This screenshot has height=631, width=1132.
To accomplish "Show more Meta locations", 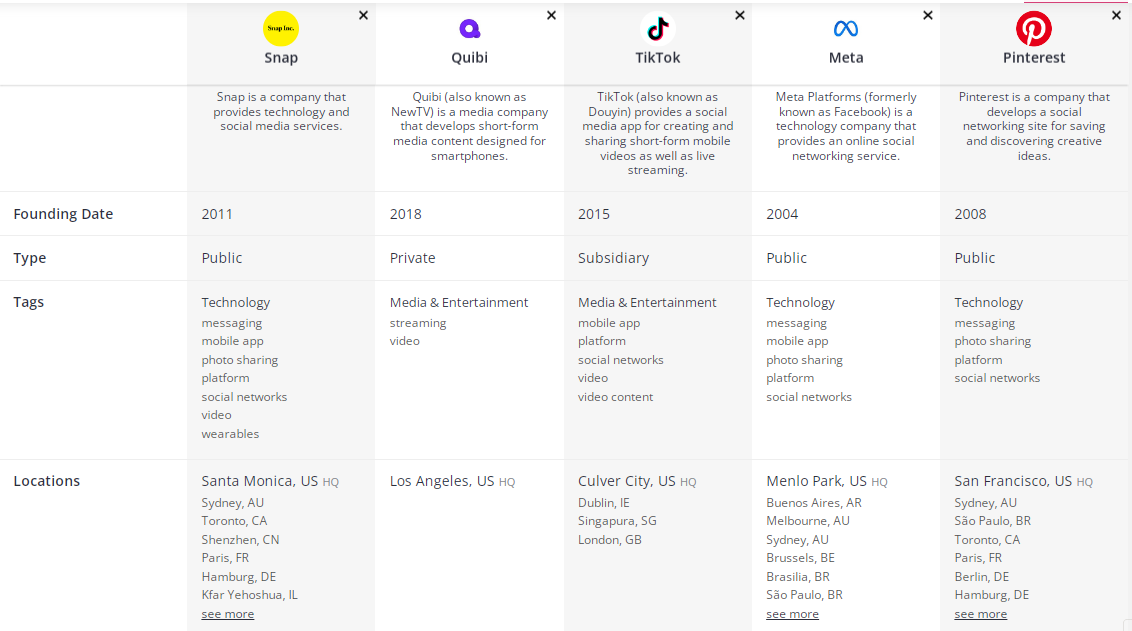I will coord(792,614).
